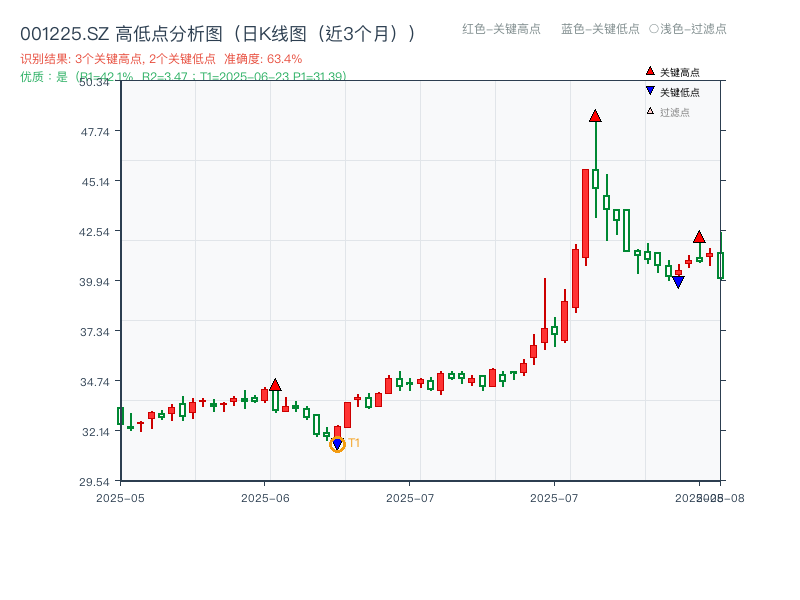
Task: Click the red triangle marker near early June
Action: (x=273, y=383)
